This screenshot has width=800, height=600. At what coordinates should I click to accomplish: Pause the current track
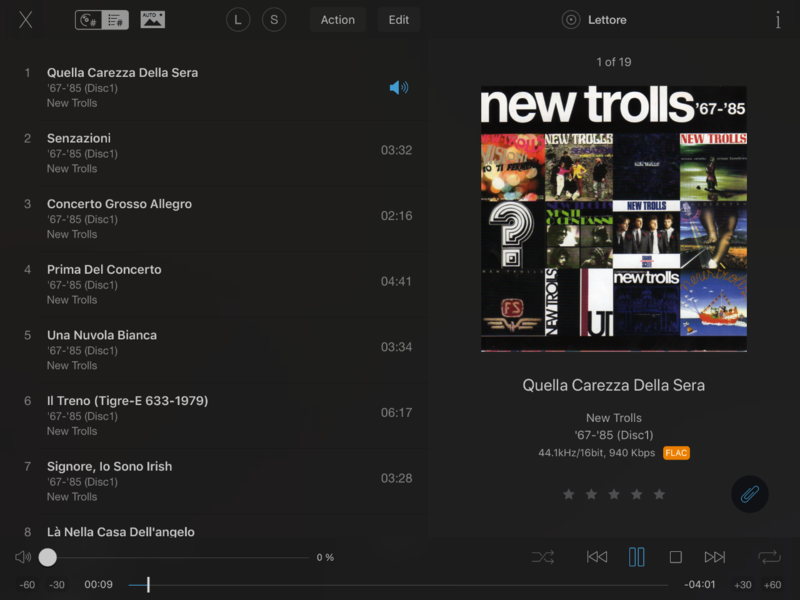pos(636,557)
